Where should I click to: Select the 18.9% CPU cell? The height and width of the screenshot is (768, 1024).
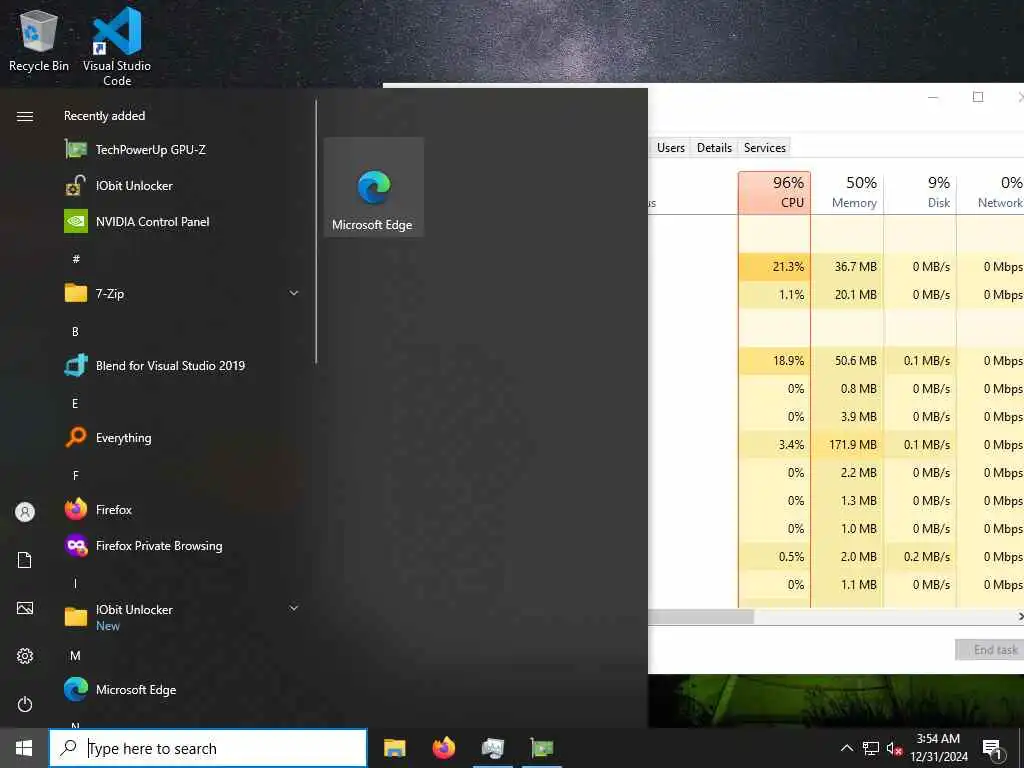click(775, 360)
